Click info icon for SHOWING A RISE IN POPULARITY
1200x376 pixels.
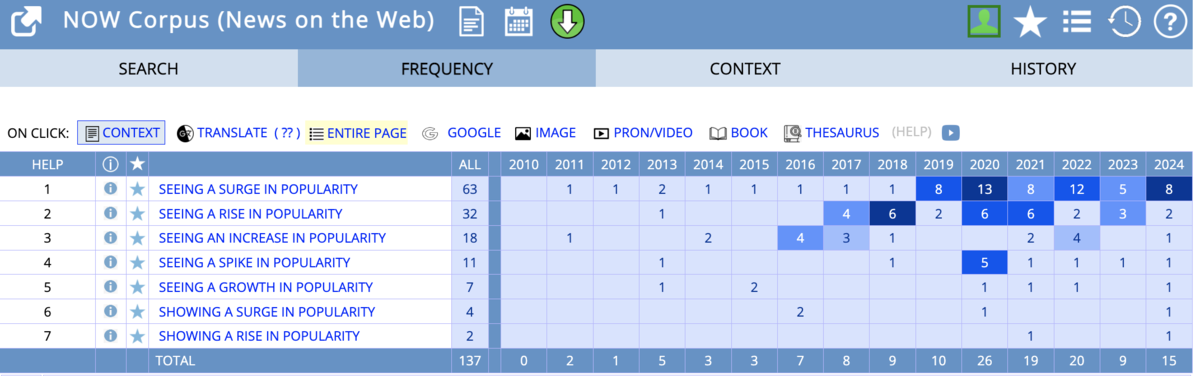click(x=110, y=336)
